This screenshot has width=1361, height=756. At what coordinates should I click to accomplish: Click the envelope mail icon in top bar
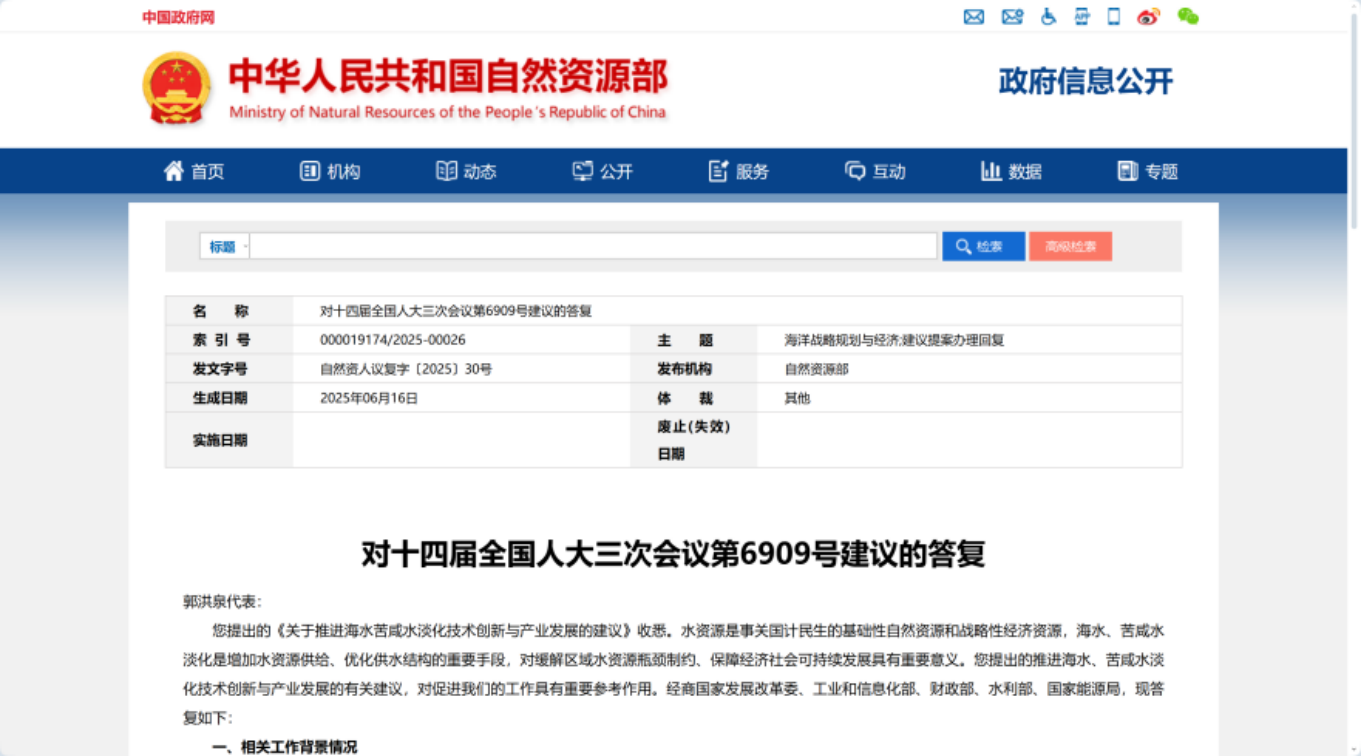pyautogui.click(x=973, y=17)
